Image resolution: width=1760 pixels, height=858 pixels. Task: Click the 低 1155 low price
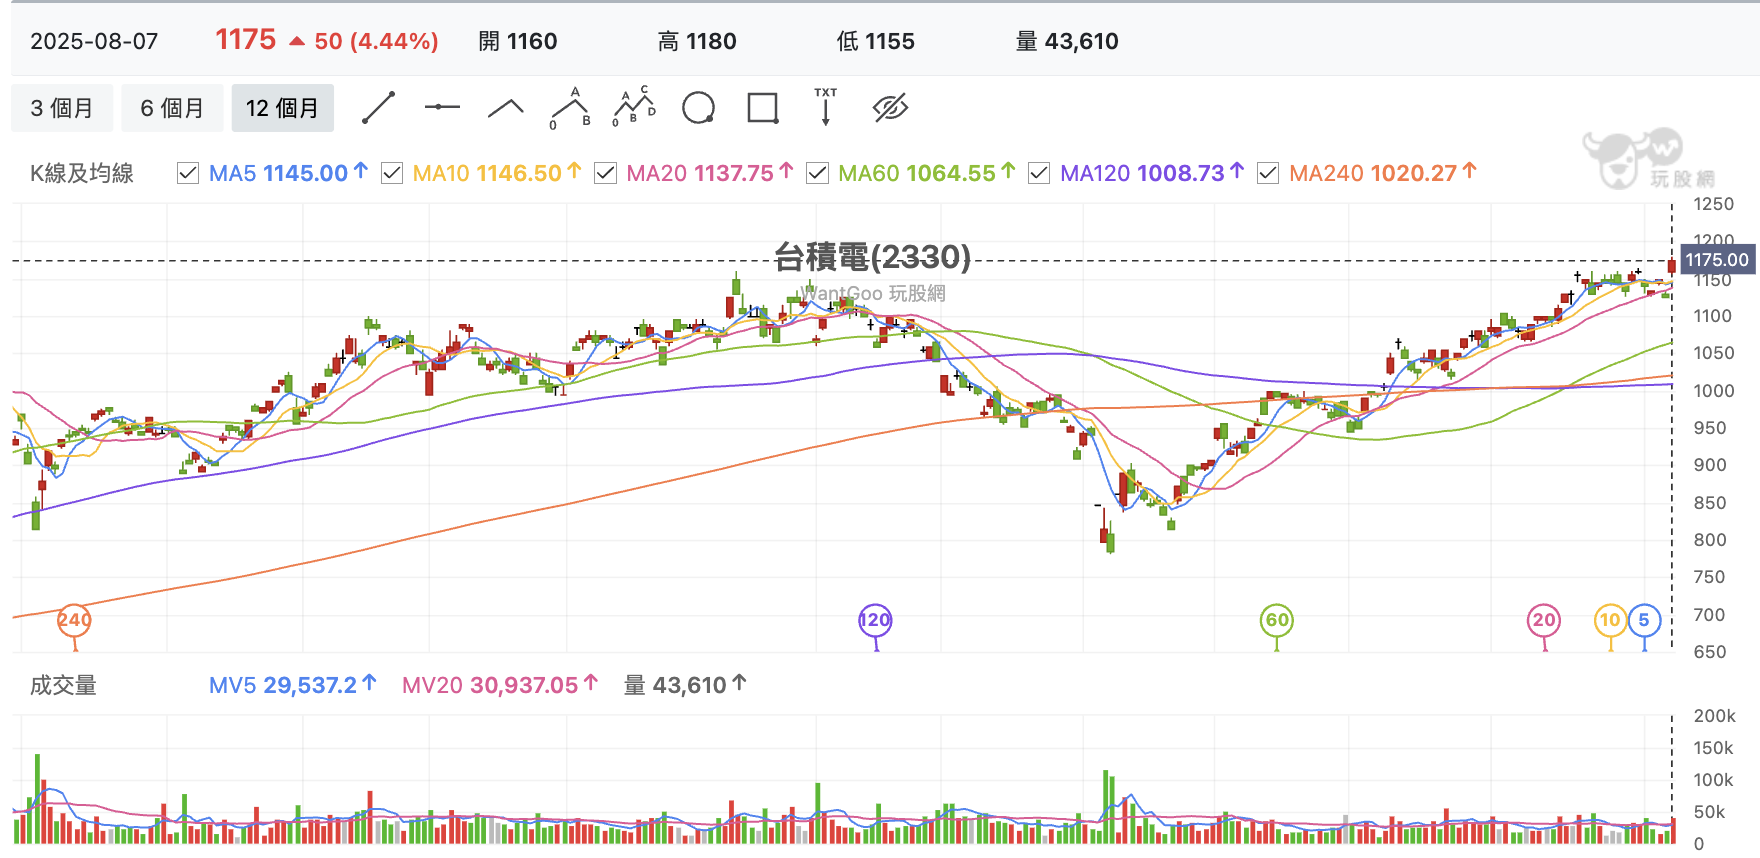point(876,41)
